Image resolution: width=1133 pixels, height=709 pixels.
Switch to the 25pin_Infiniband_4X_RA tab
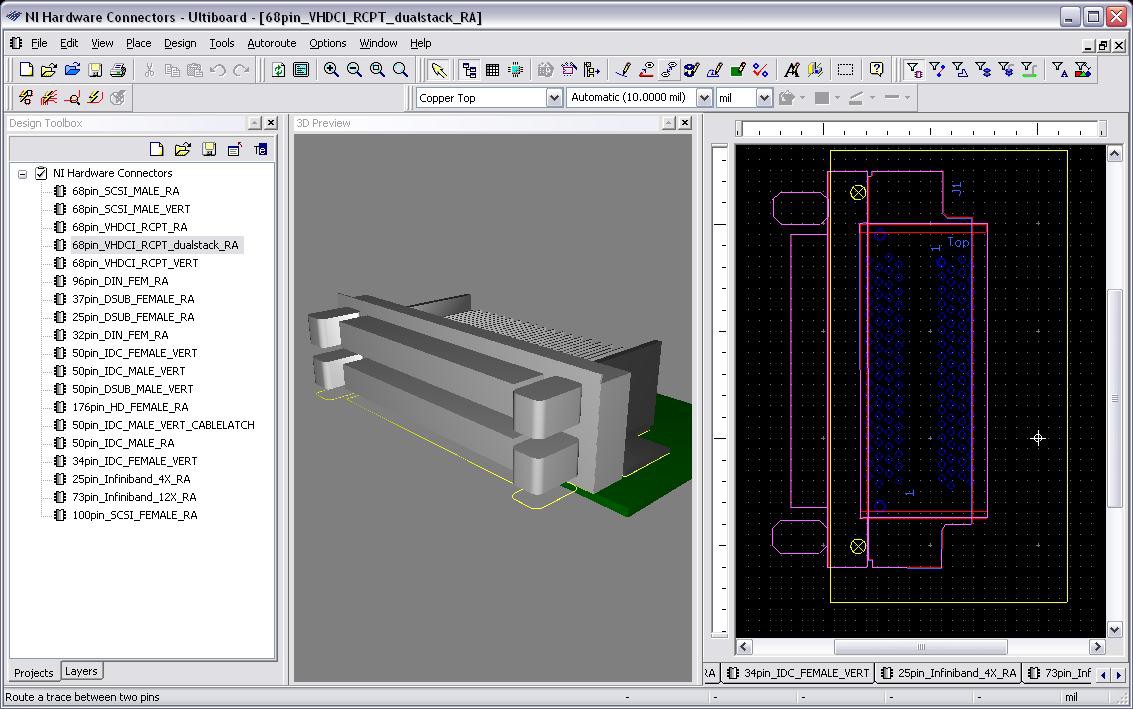[x=947, y=673]
